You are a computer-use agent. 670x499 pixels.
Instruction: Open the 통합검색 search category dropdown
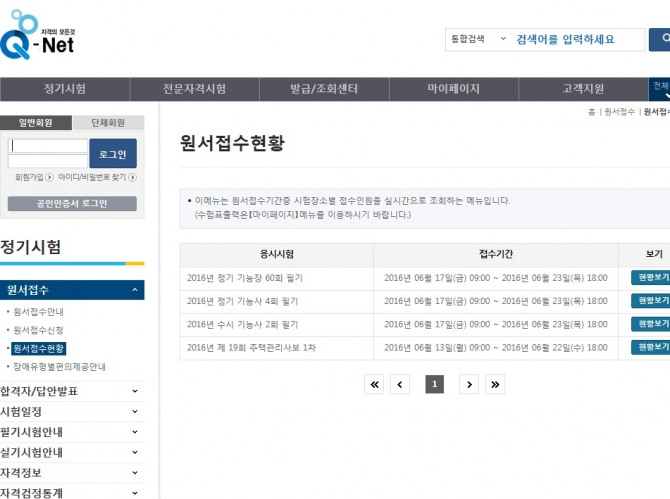click(478, 39)
